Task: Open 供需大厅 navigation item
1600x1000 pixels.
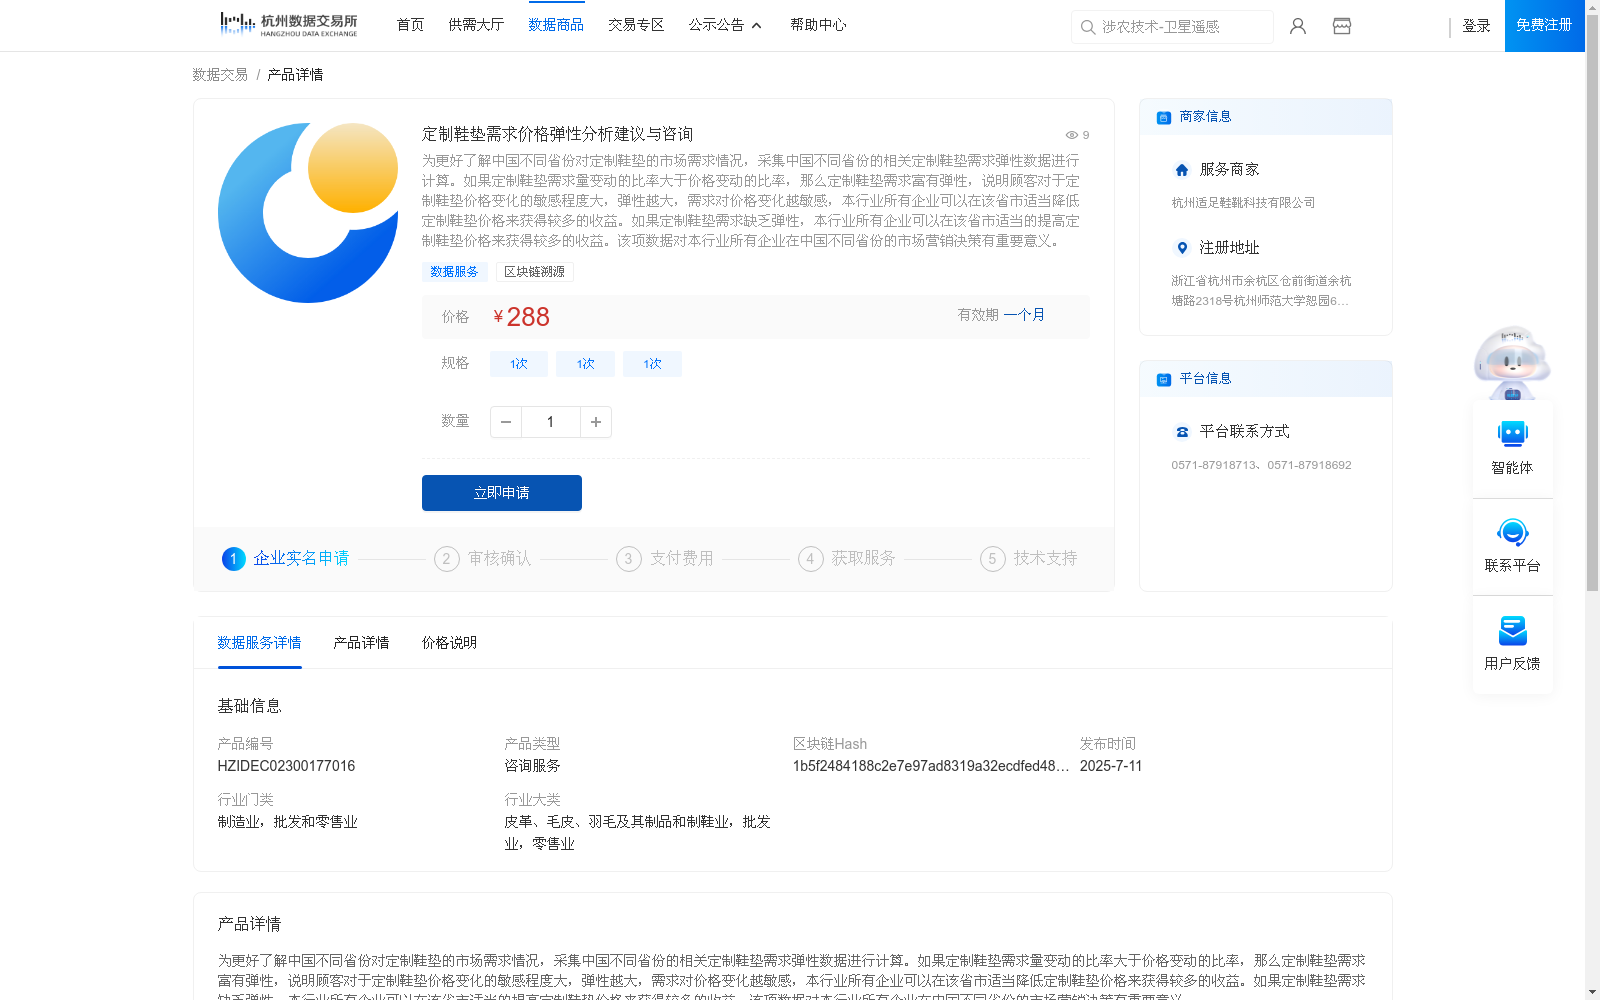Action: 476,25
